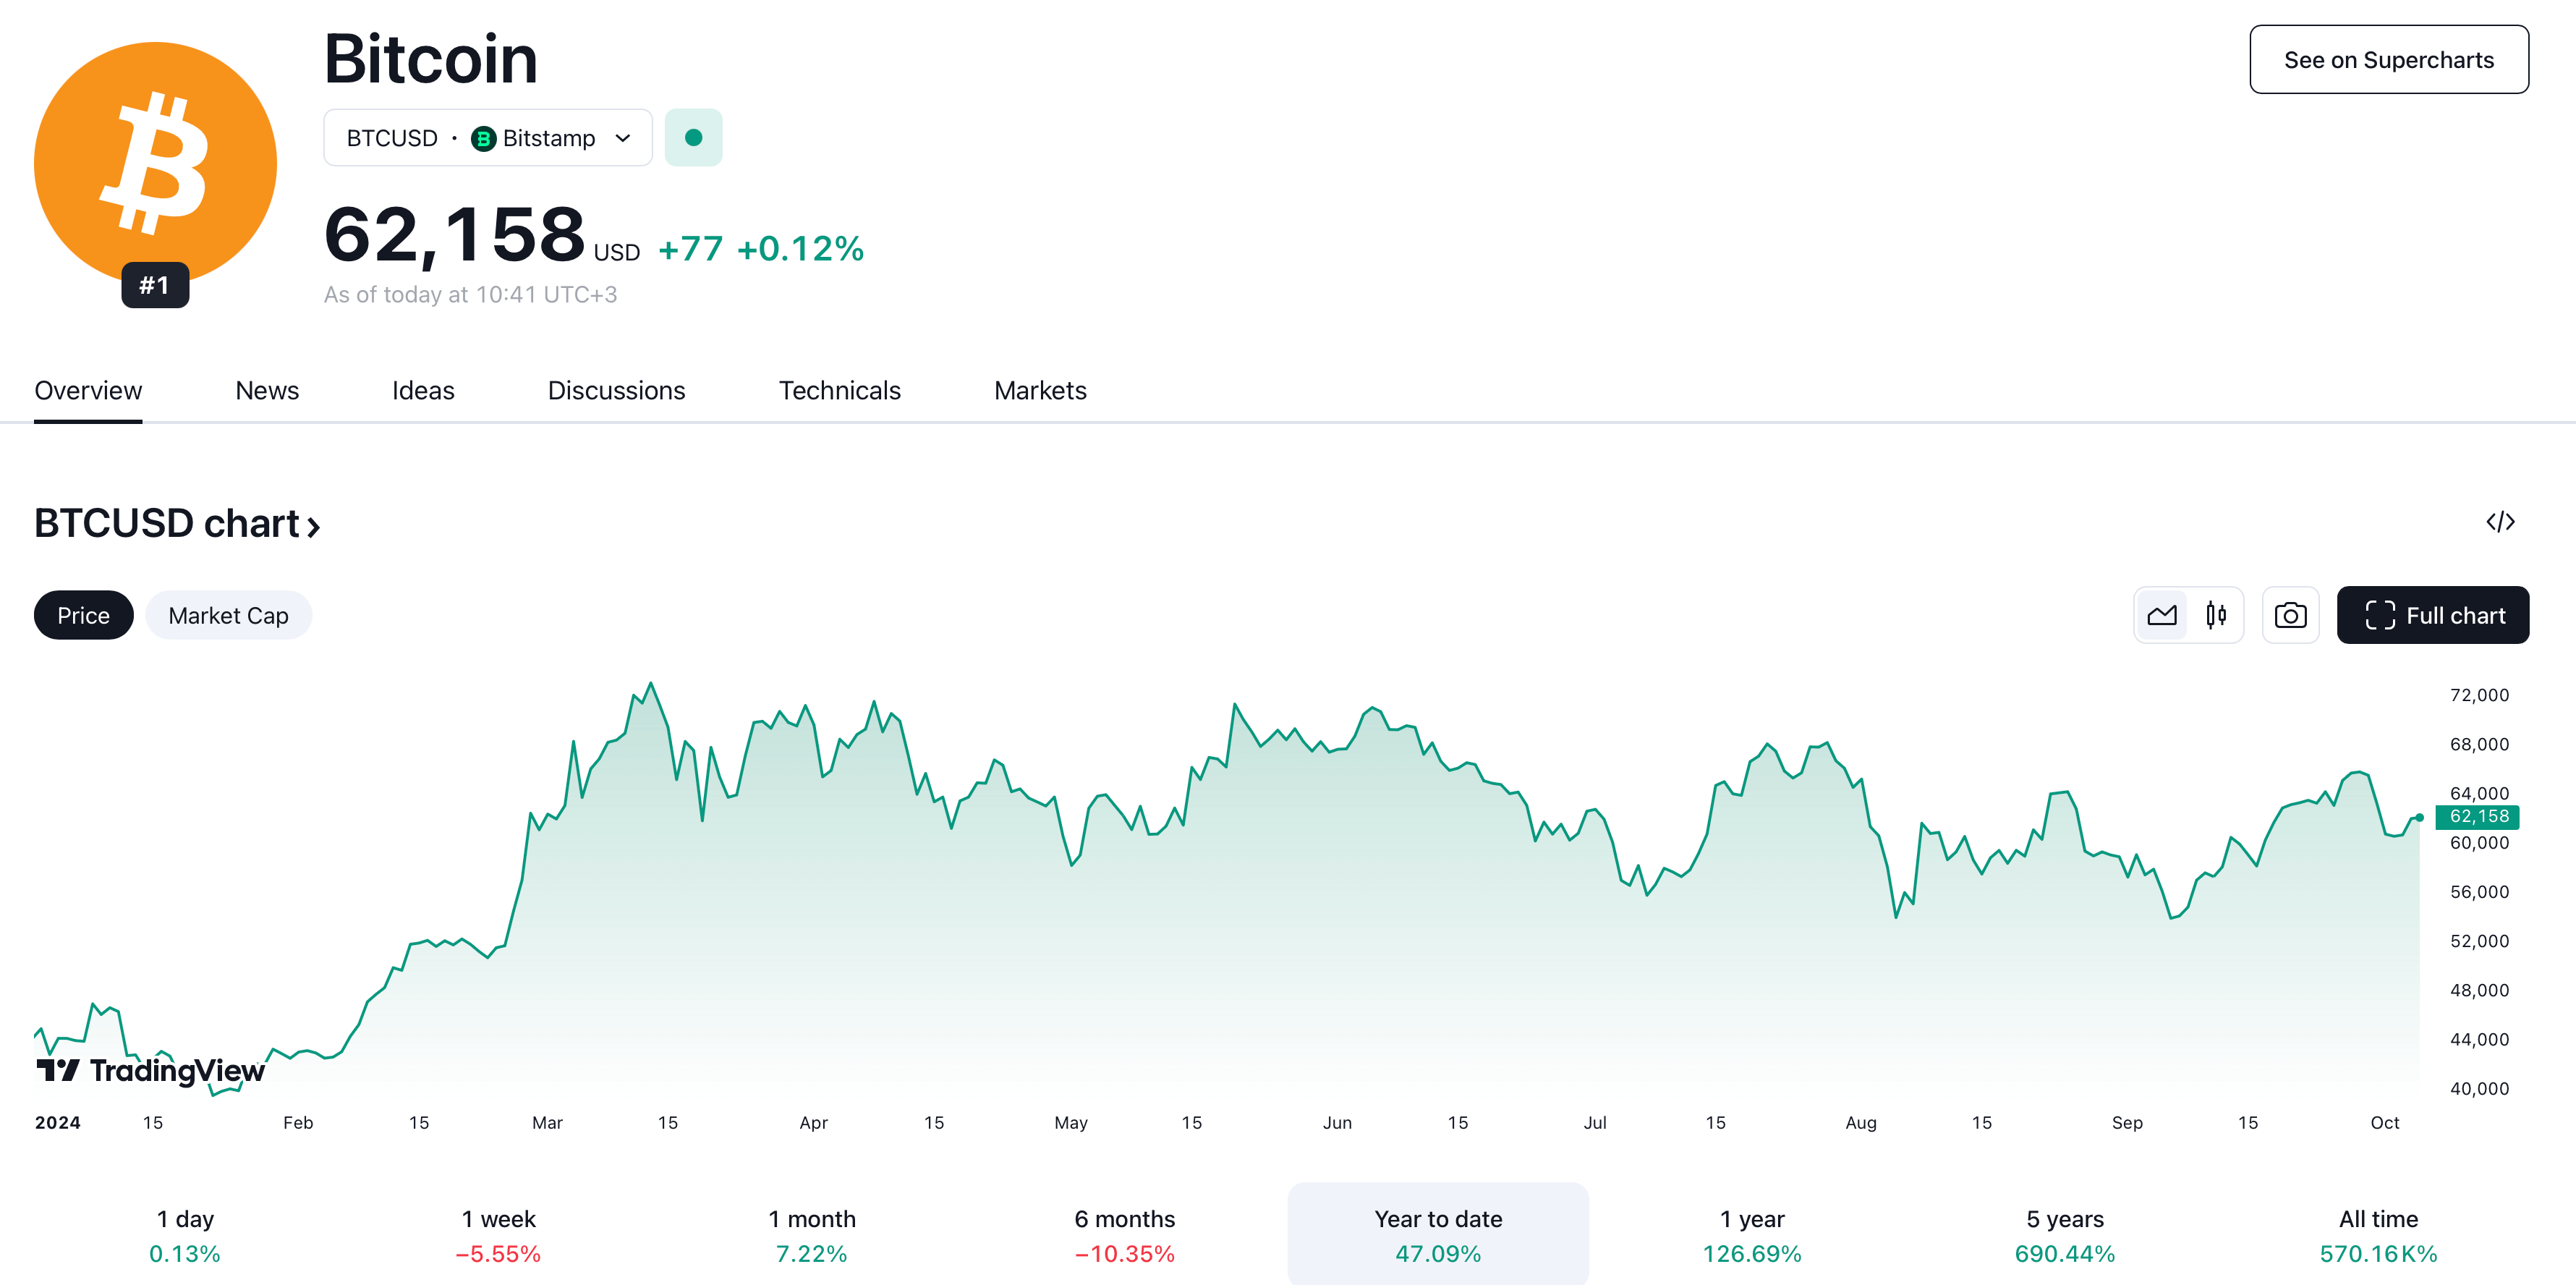Screen dimensions: 2576x1285
Task: Switch to area chart style icon
Action: pyautogui.click(x=2162, y=615)
